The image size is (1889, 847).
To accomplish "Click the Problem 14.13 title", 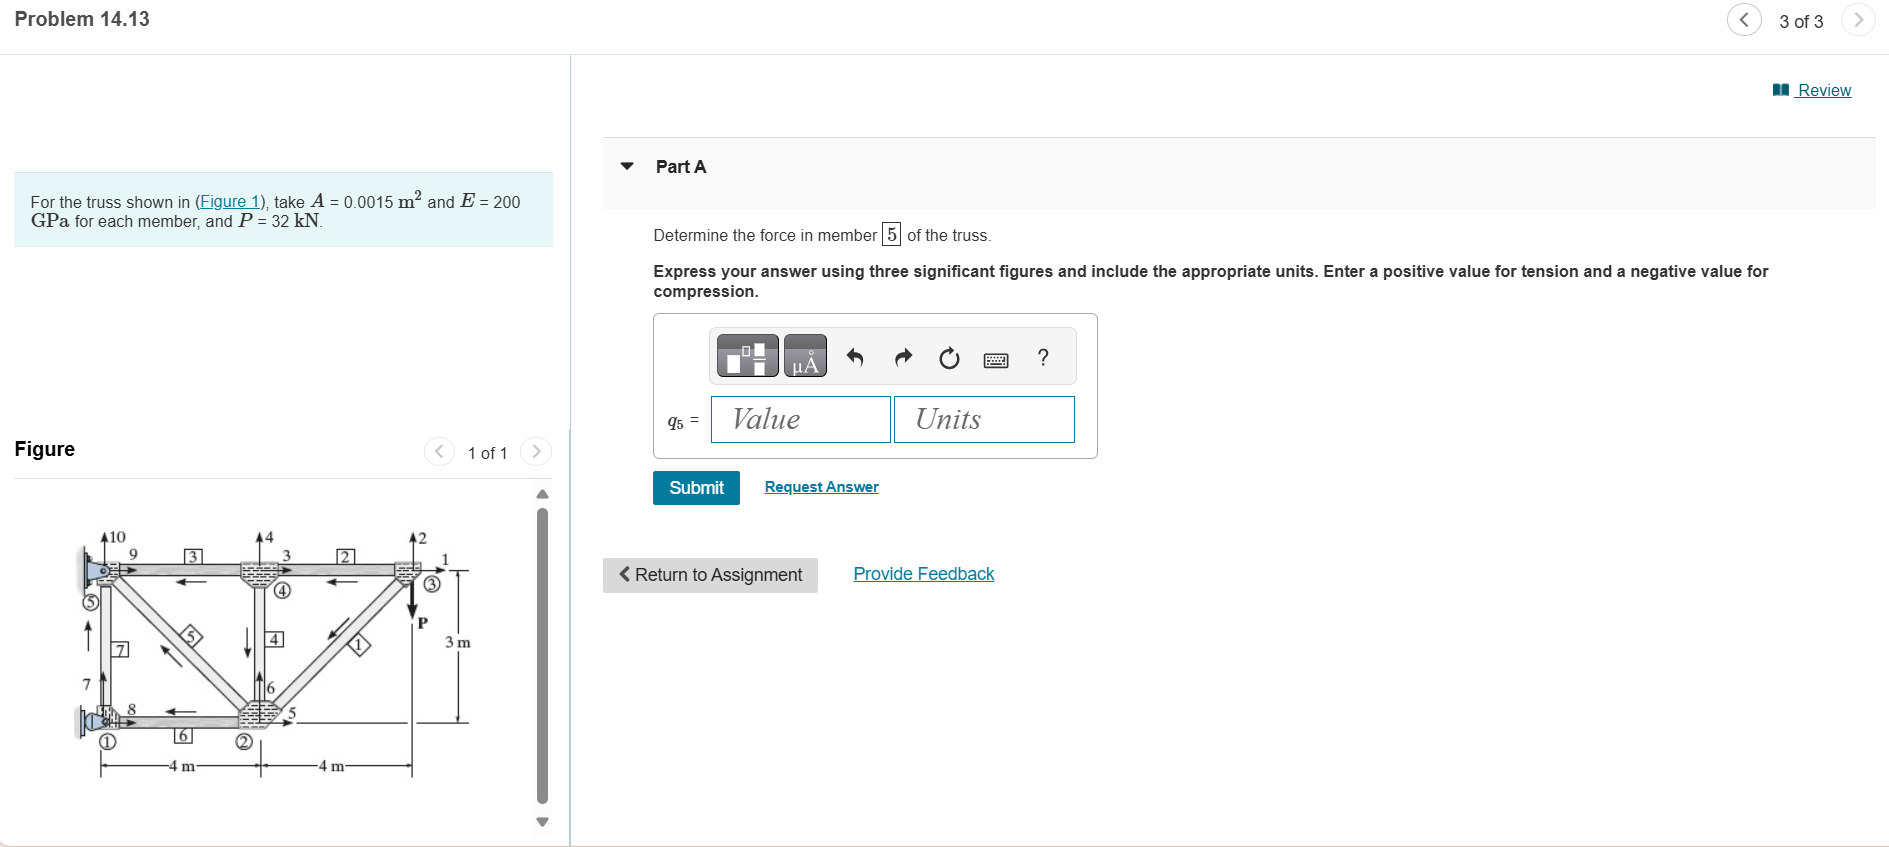I will (82, 19).
